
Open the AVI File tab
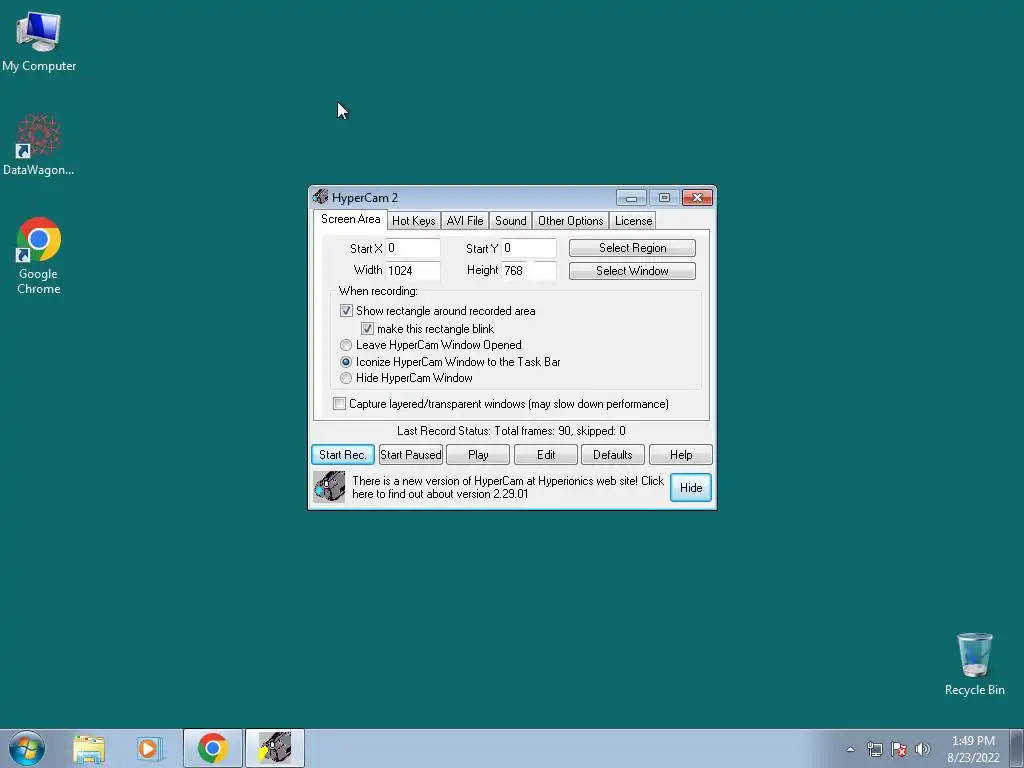click(464, 221)
